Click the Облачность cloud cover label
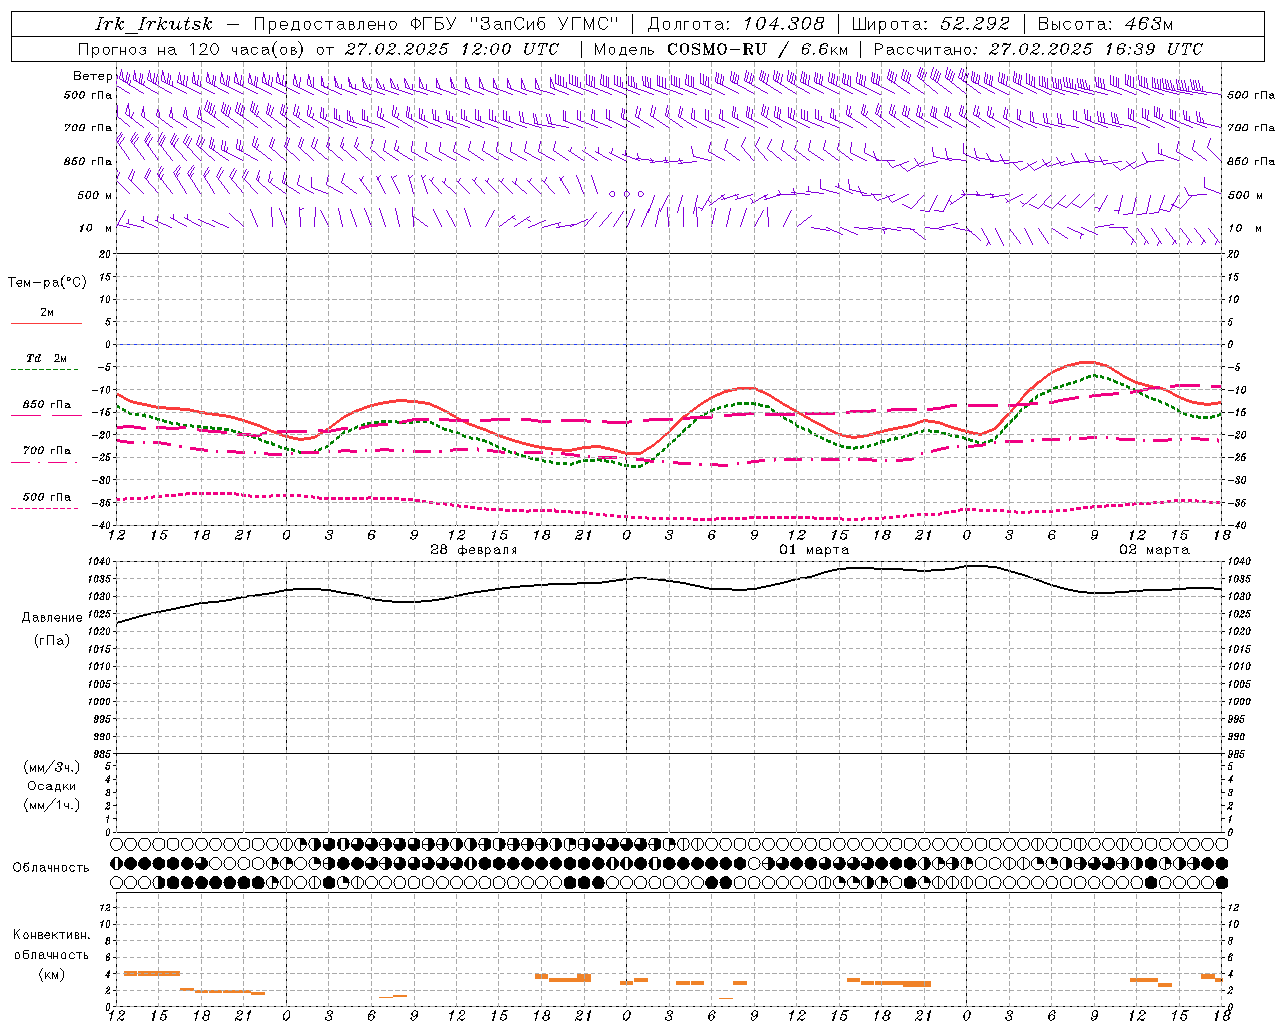Viewport: 1280px width, 1024px height. point(51,868)
